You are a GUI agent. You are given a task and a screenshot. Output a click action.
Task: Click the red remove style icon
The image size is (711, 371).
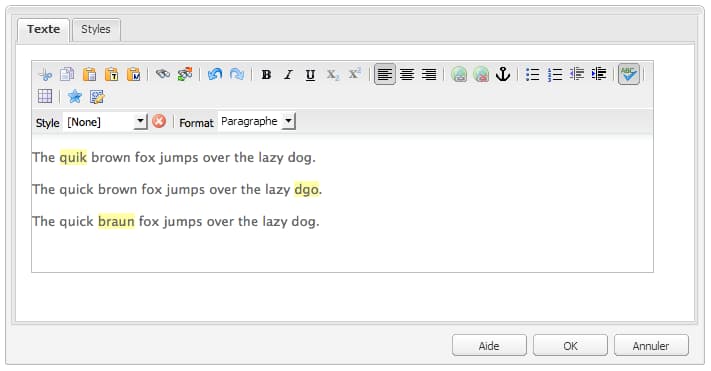tap(159, 121)
